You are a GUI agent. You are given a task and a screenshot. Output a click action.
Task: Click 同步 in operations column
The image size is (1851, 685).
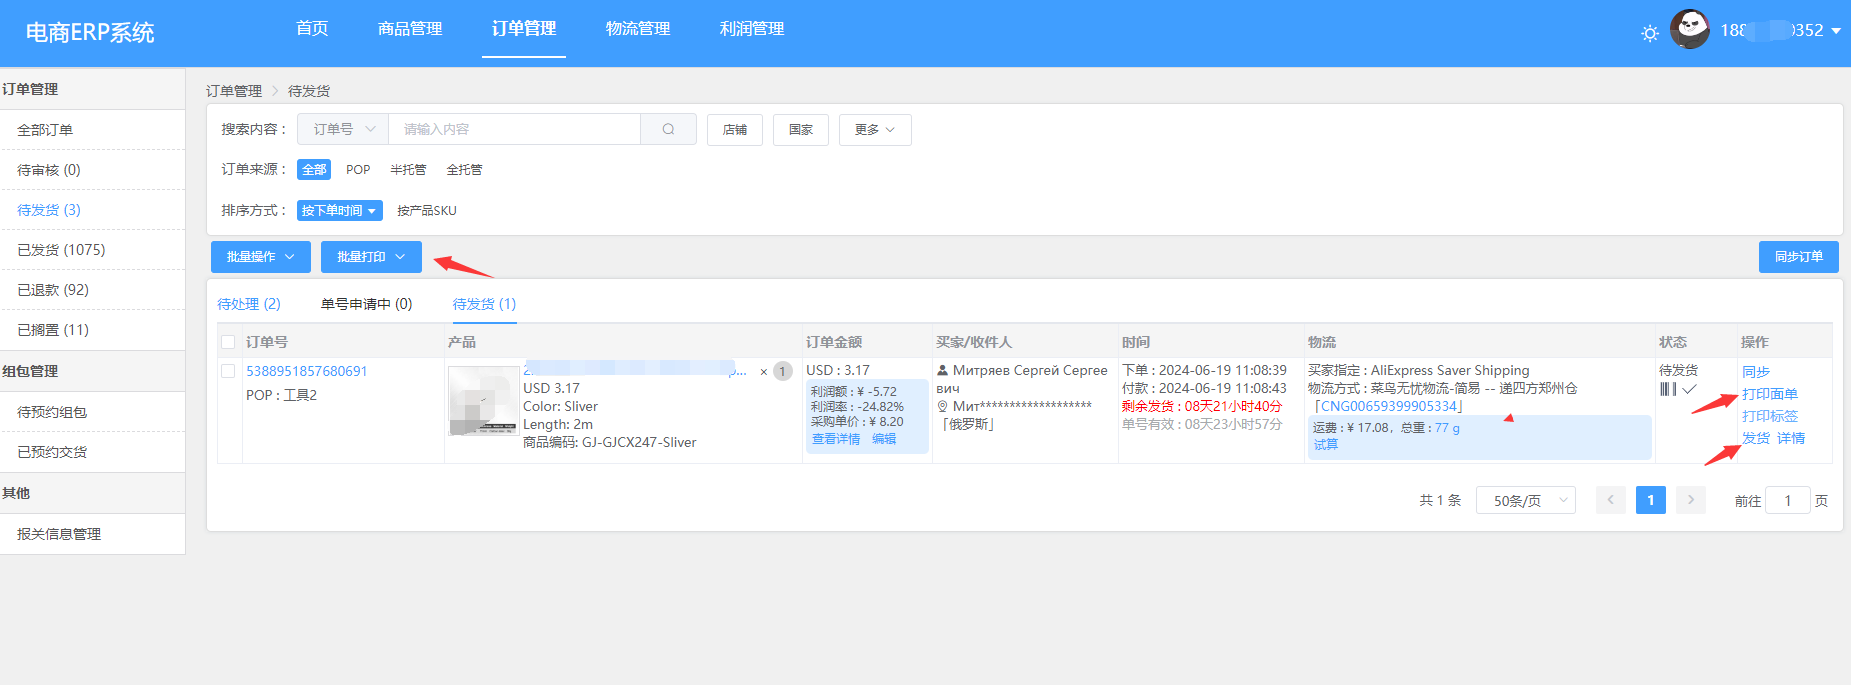(1756, 372)
